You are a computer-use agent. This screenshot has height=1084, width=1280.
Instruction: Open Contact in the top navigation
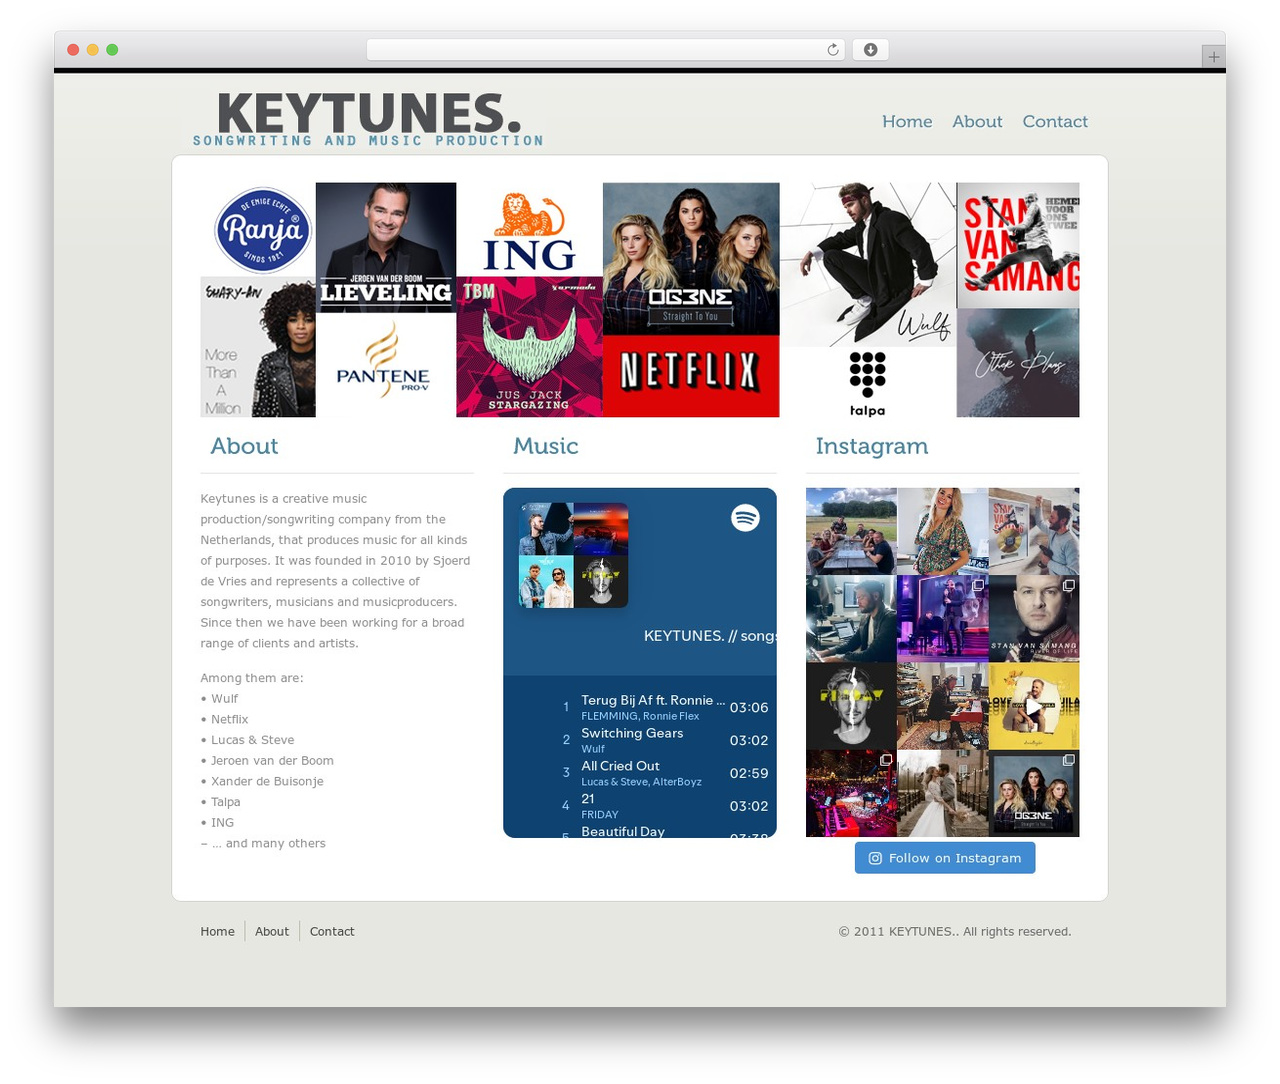1055,121
